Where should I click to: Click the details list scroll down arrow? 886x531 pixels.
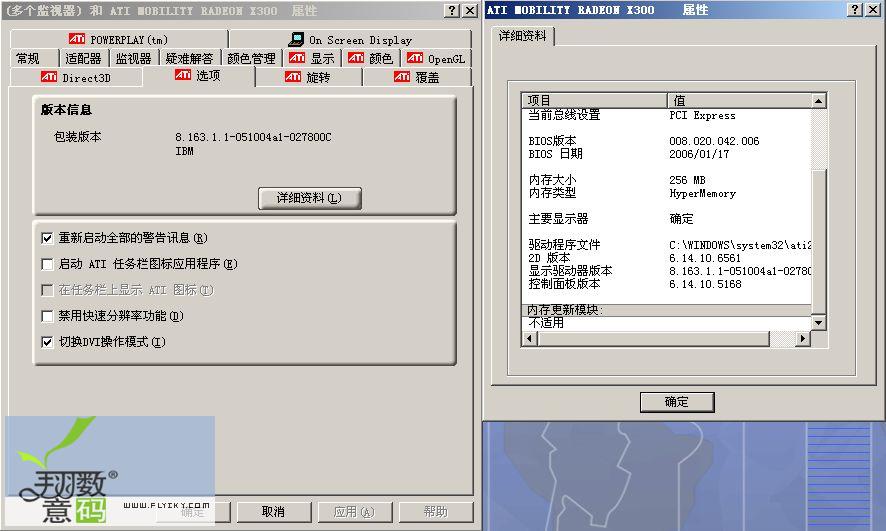click(x=818, y=323)
